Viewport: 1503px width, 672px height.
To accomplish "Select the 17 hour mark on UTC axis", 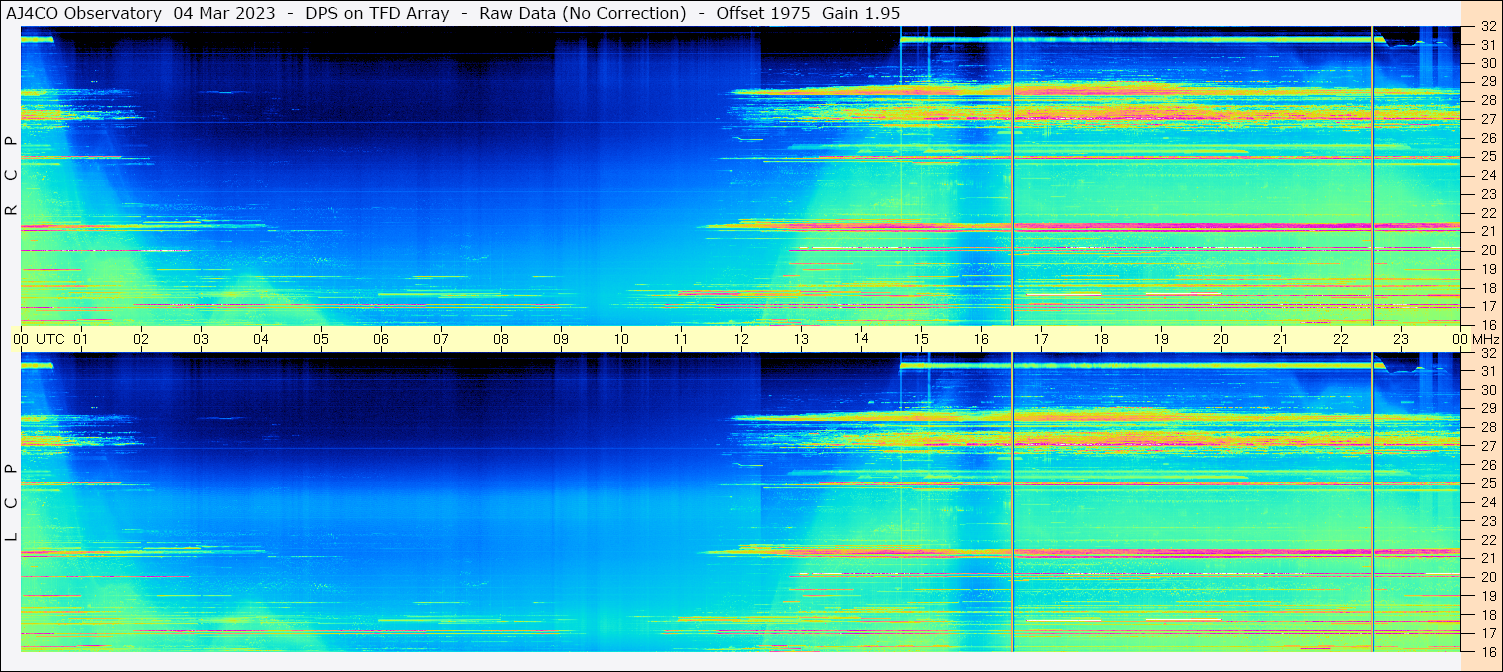I will [x=1041, y=339].
